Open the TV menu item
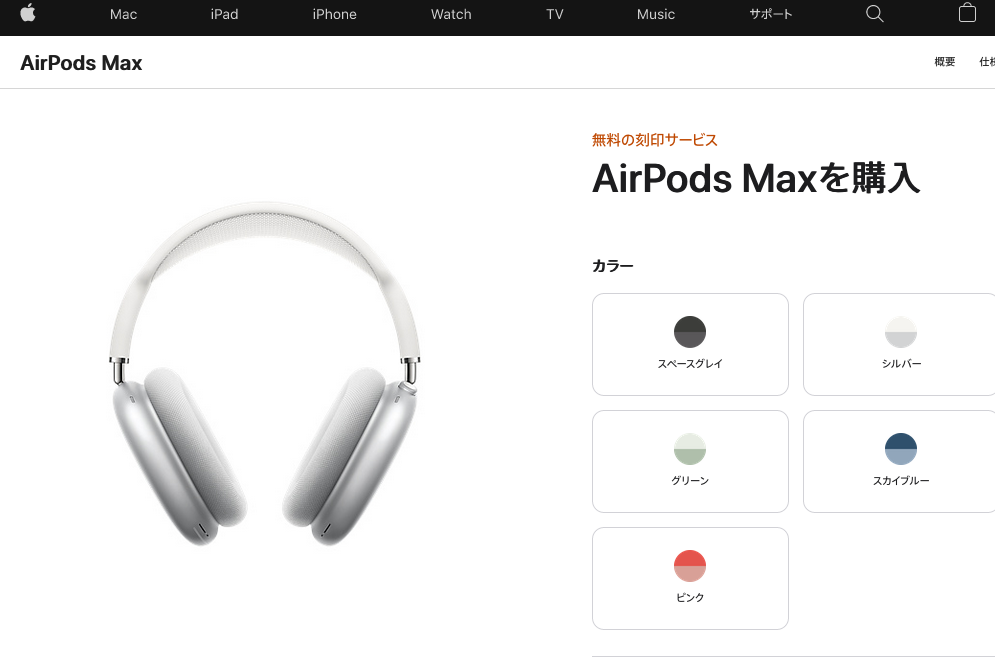Image resolution: width=995 pixels, height=672 pixels. pyautogui.click(x=555, y=14)
